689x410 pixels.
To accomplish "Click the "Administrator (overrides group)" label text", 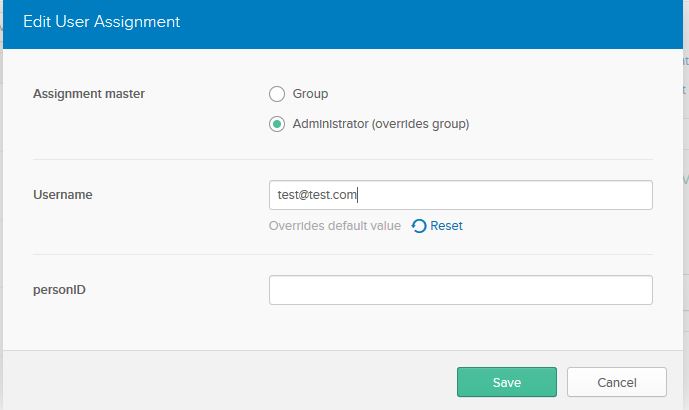I will pos(381,125).
